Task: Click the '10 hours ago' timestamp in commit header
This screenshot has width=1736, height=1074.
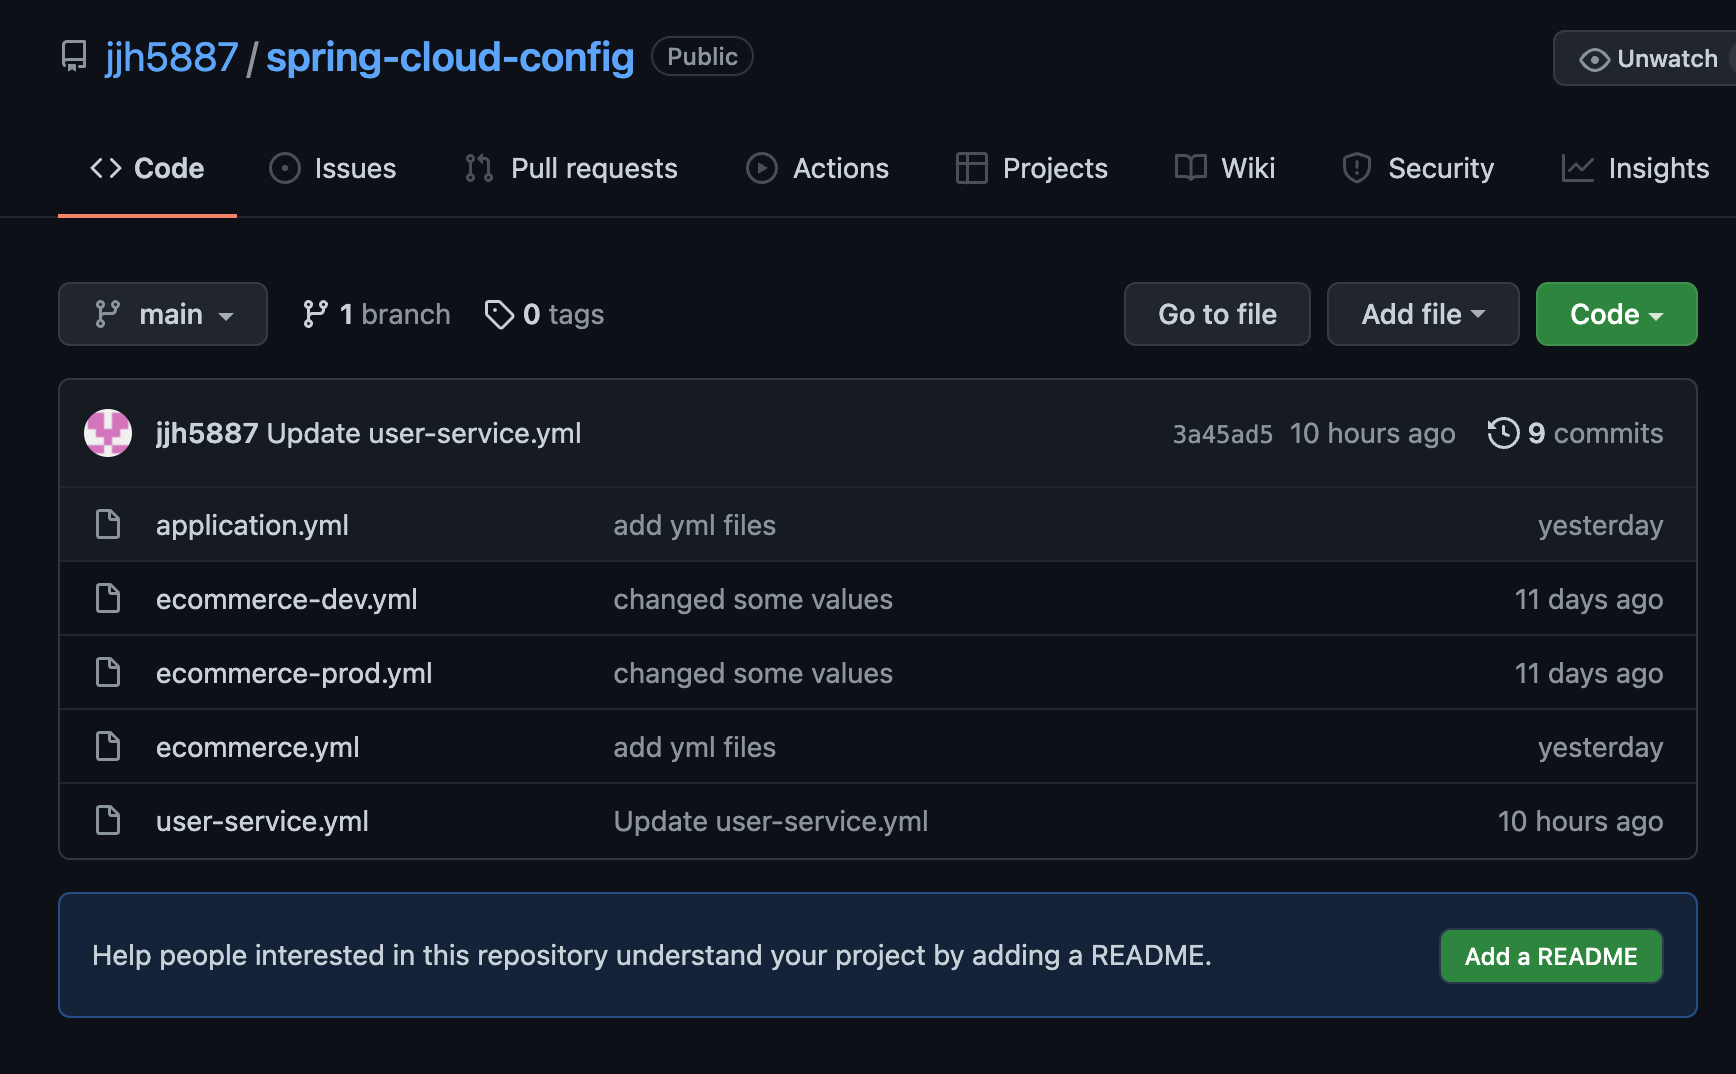Action: pos(1372,433)
